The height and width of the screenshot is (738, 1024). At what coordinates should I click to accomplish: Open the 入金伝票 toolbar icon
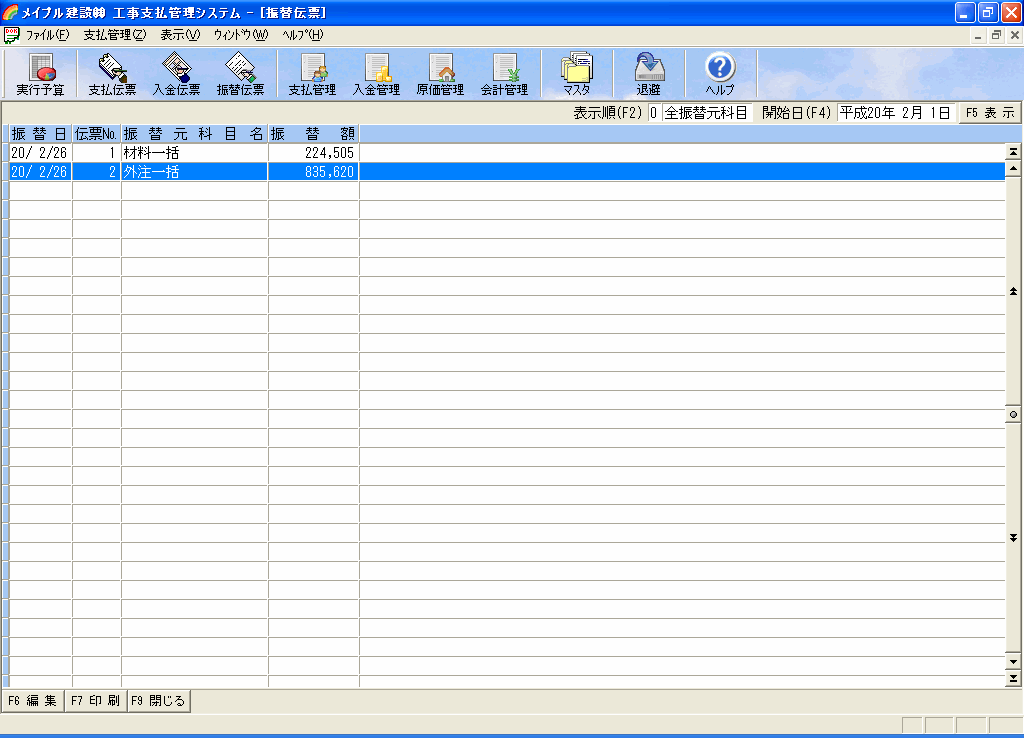coord(176,74)
